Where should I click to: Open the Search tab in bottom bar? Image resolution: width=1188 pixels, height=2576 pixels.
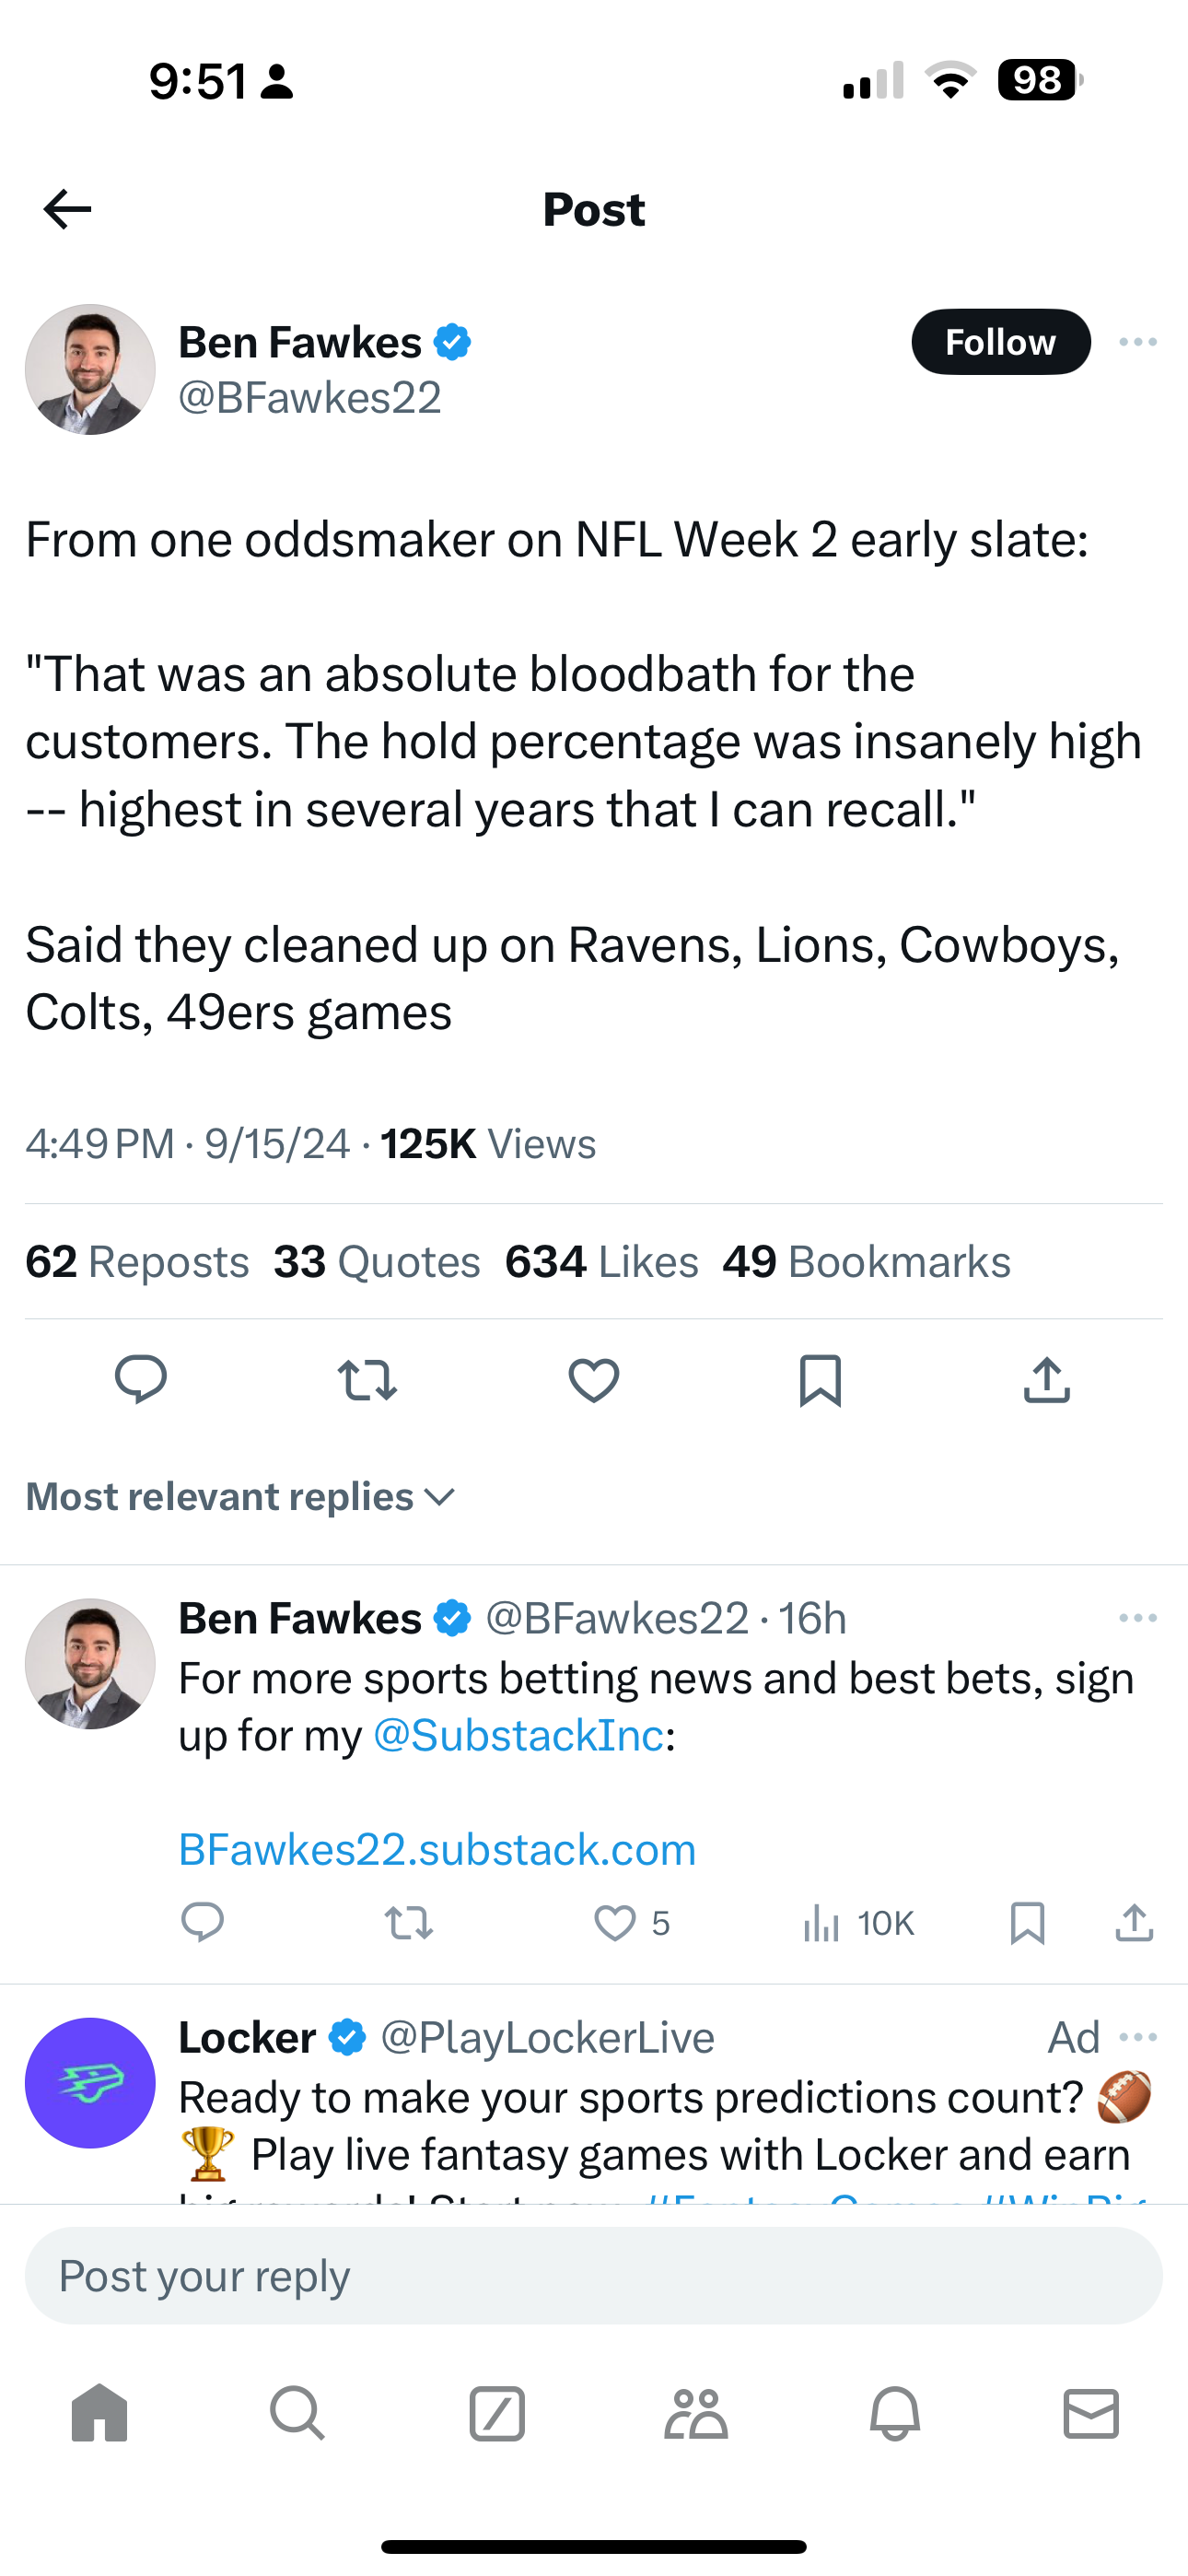click(297, 2413)
